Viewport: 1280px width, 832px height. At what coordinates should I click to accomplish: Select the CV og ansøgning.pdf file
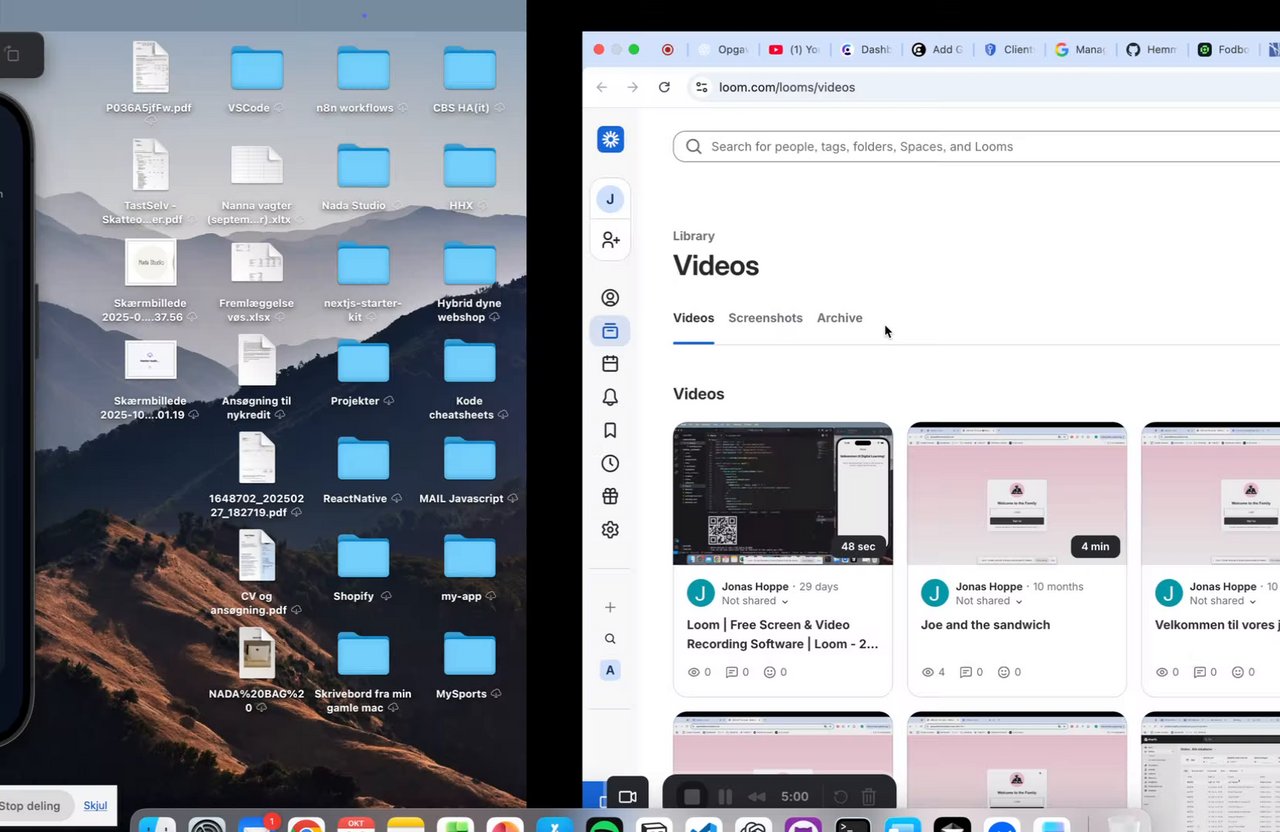256,573
